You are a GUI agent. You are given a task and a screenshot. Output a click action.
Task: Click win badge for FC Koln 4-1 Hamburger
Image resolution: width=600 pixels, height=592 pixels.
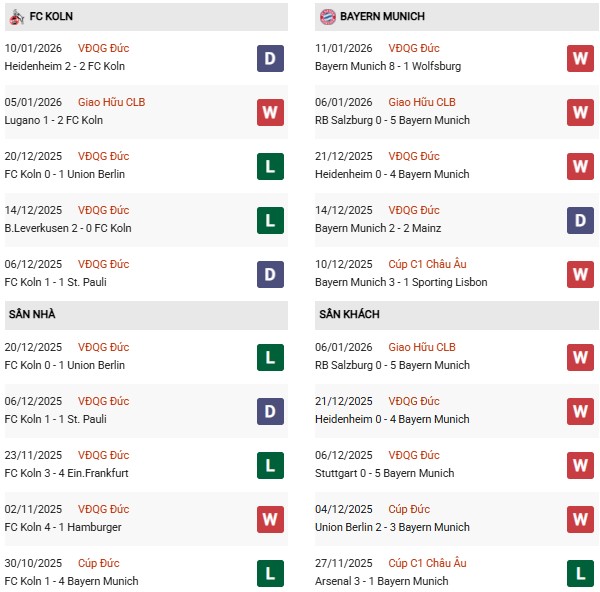pos(269,519)
